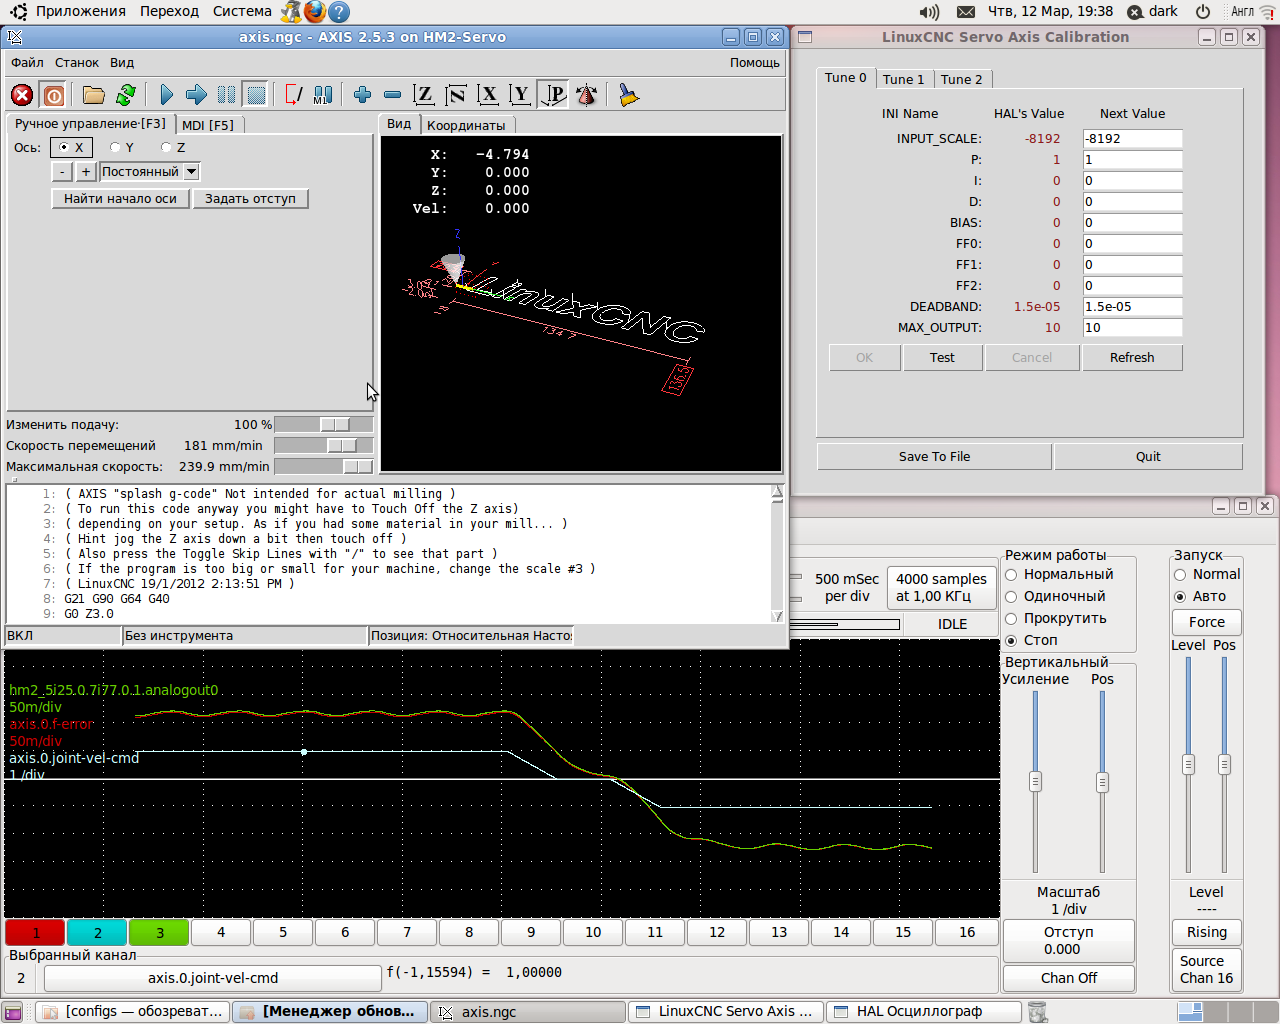Select the Y axis radio button
1280x1024 pixels.
pyautogui.click(x=116, y=148)
